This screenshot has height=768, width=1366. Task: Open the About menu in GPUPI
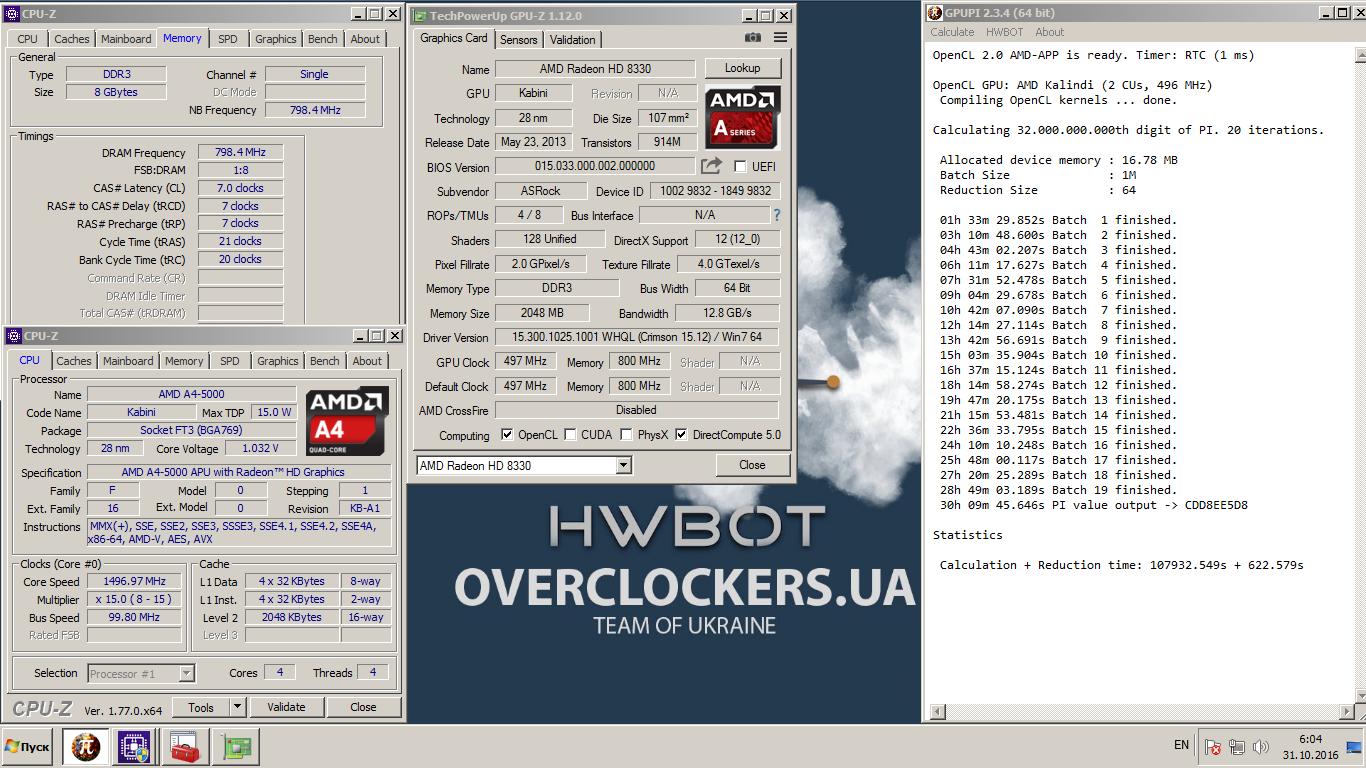(x=1049, y=32)
